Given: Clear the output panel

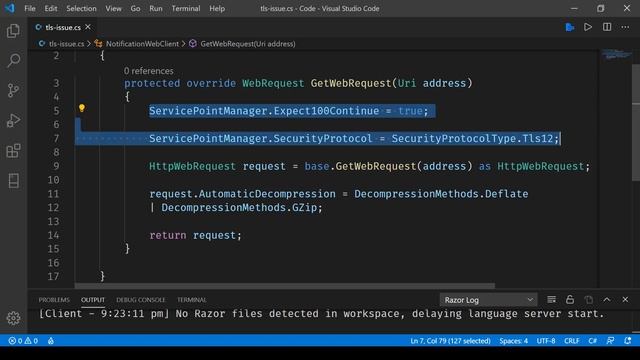Looking at the screenshot, I should (x=551, y=300).
